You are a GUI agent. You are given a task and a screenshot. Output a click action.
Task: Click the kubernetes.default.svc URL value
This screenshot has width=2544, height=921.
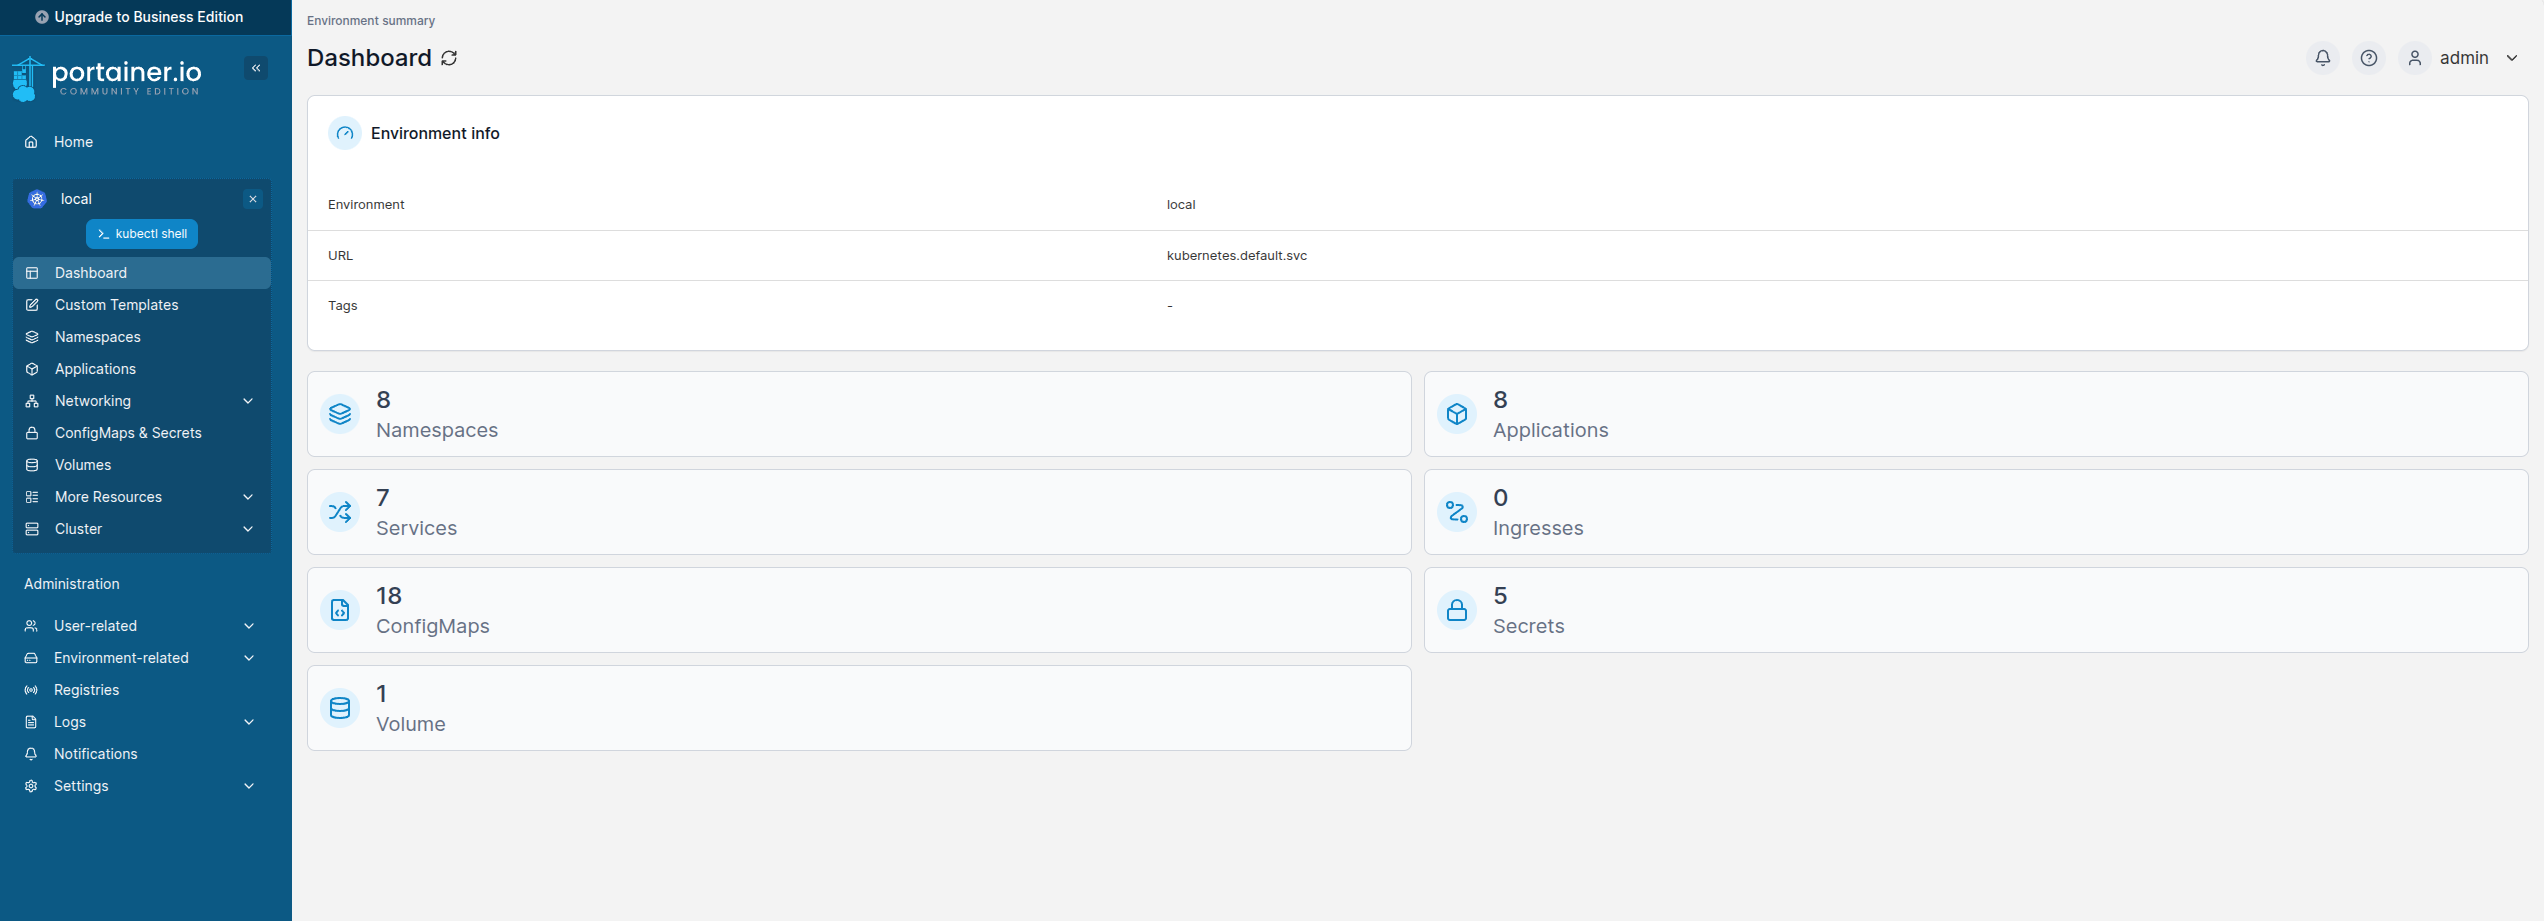pyautogui.click(x=1237, y=256)
